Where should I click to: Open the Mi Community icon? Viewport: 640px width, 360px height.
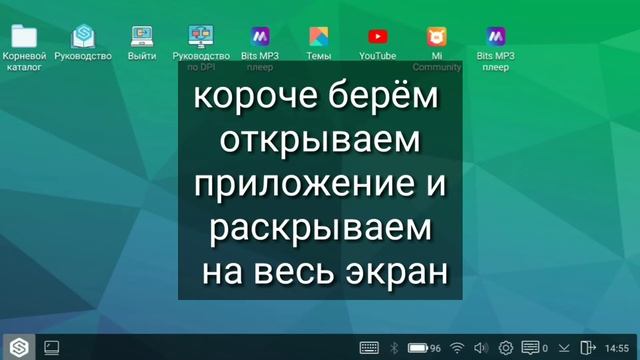pyautogui.click(x=437, y=36)
